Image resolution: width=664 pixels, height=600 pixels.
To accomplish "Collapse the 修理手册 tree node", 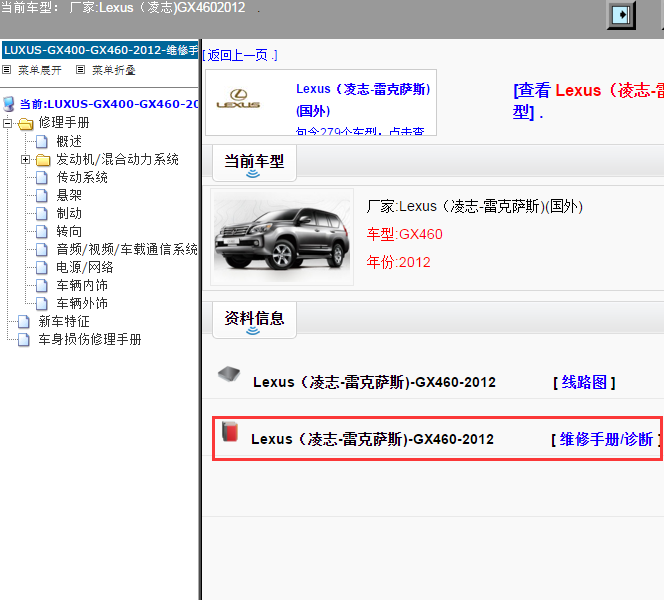I will 7,123.
